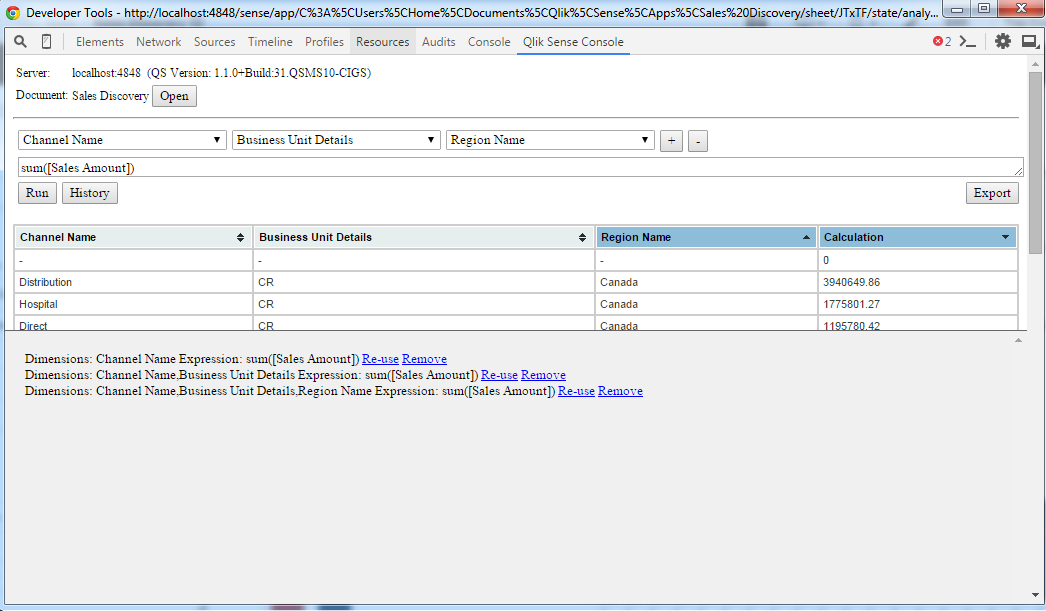Switch to the Console tab
This screenshot has width=1046, height=611.
point(489,41)
